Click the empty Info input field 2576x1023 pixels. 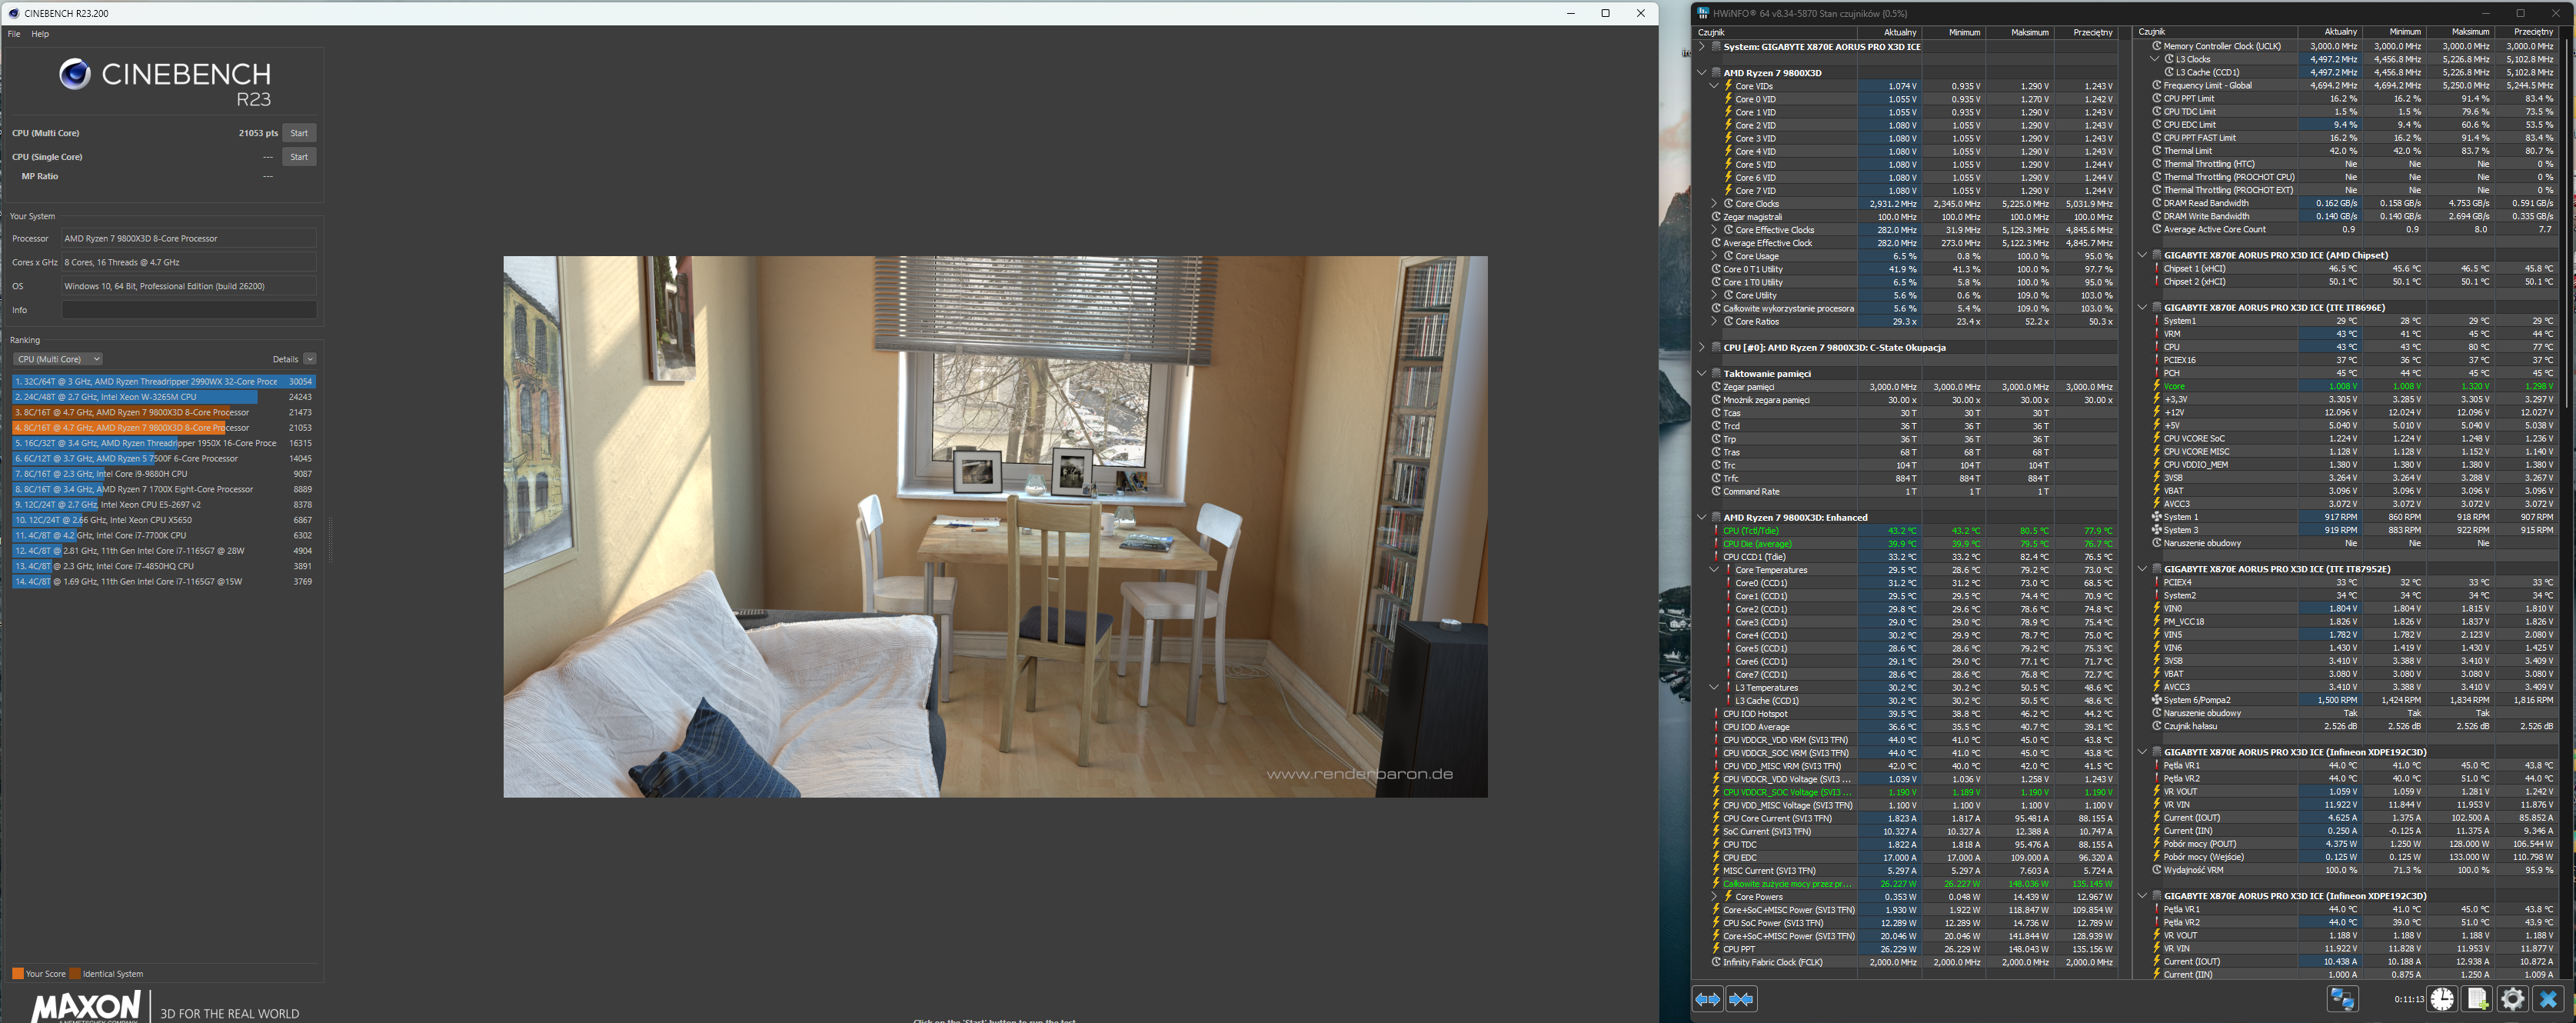(x=188, y=310)
